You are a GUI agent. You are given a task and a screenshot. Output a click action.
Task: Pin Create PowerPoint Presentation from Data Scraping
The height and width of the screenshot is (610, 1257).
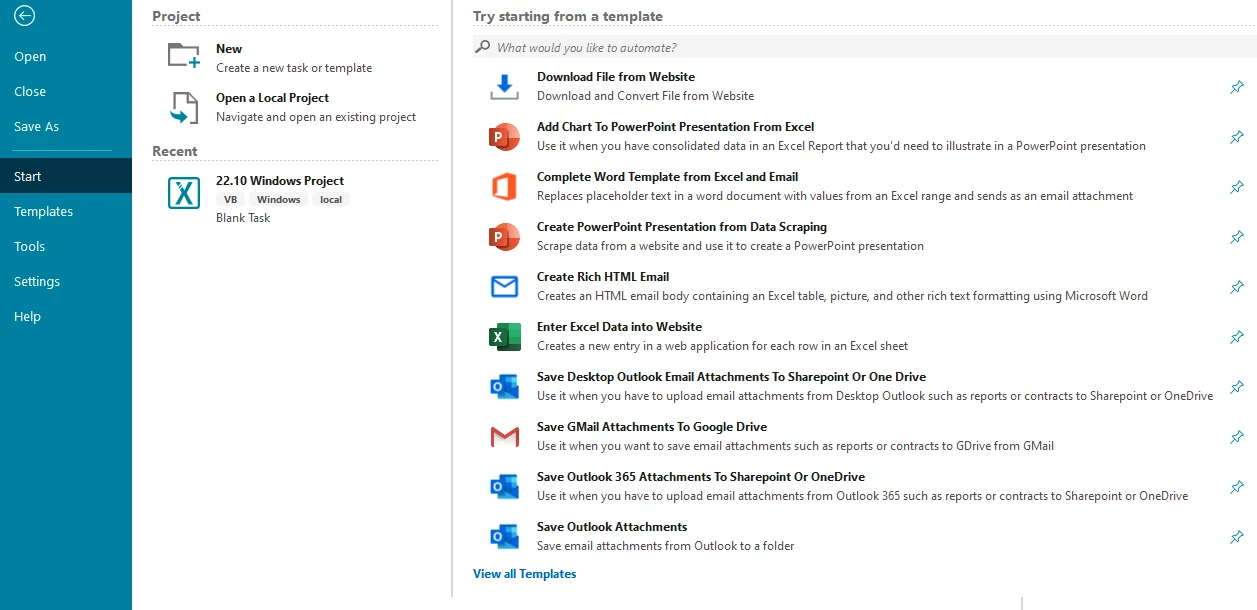[x=1237, y=237]
